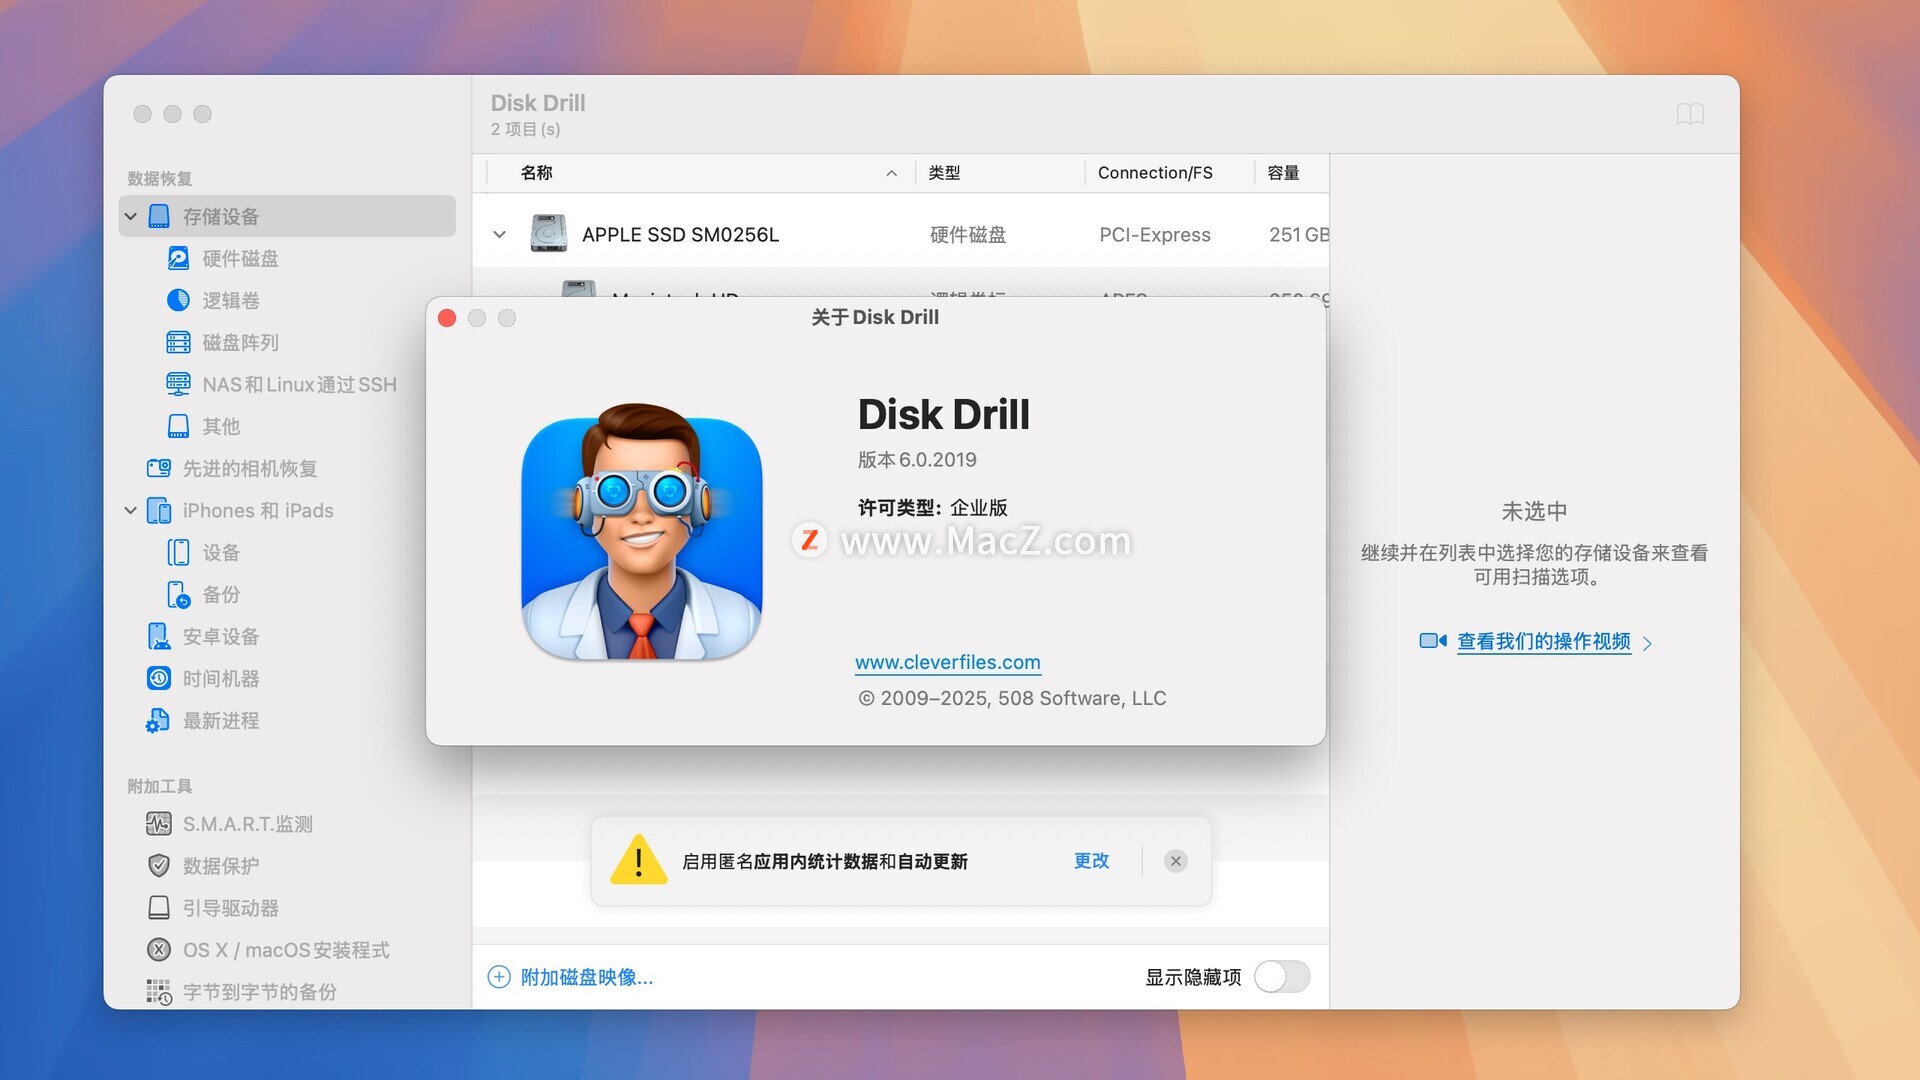1920x1080 pixels.
Task: Dismiss the statistics notice with X
Action: [x=1176, y=861]
